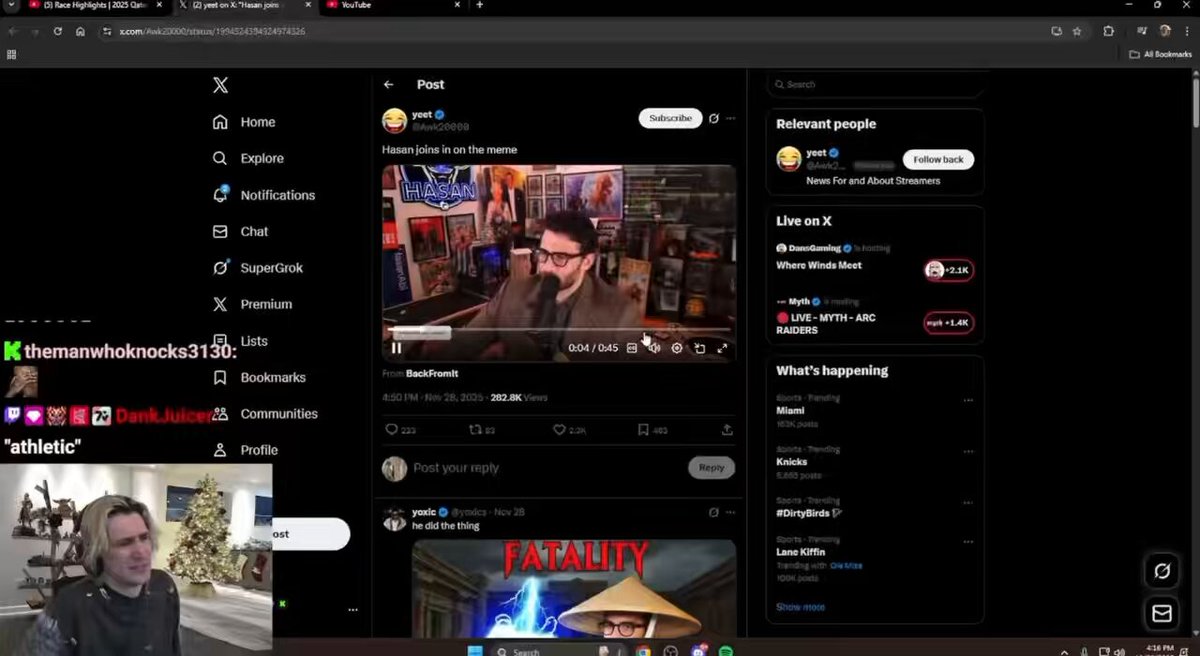Toggle video captions
This screenshot has width=1200, height=656.
click(632, 348)
